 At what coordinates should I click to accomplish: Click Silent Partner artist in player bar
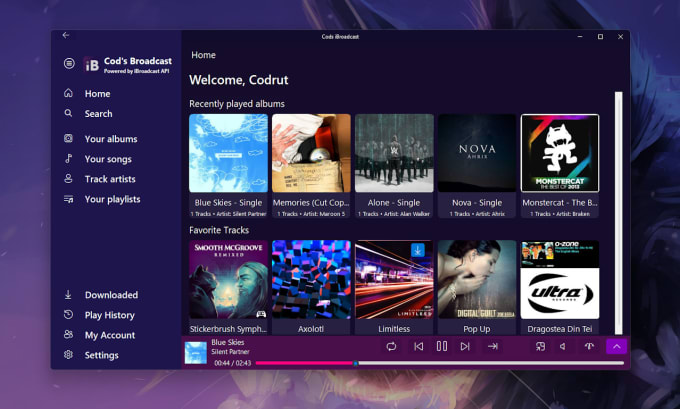tap(230, 352)
